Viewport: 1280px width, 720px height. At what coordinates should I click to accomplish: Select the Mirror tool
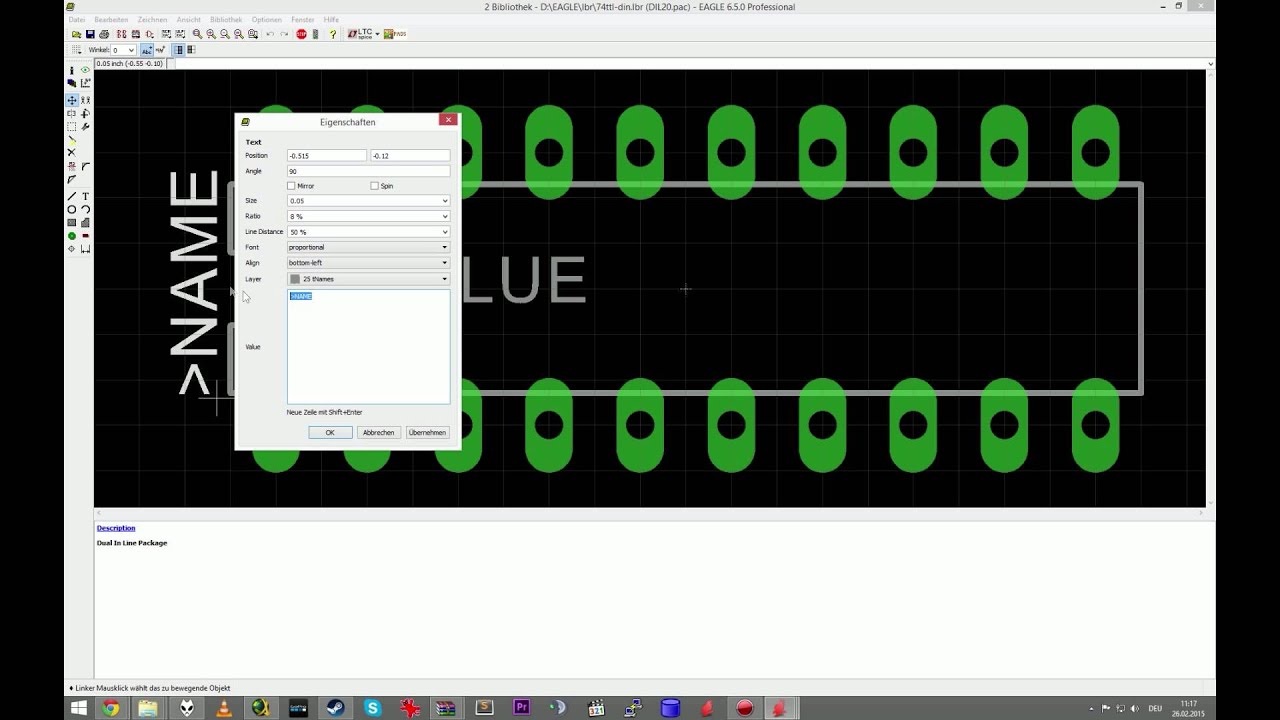pos(72,114)
